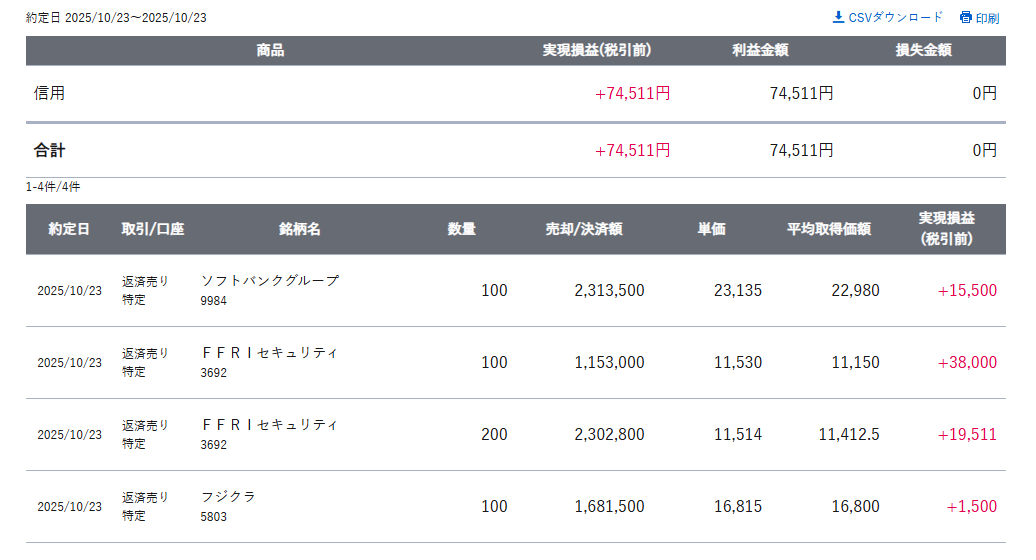Click the 利益金額 summary header

tap(760, 51)
